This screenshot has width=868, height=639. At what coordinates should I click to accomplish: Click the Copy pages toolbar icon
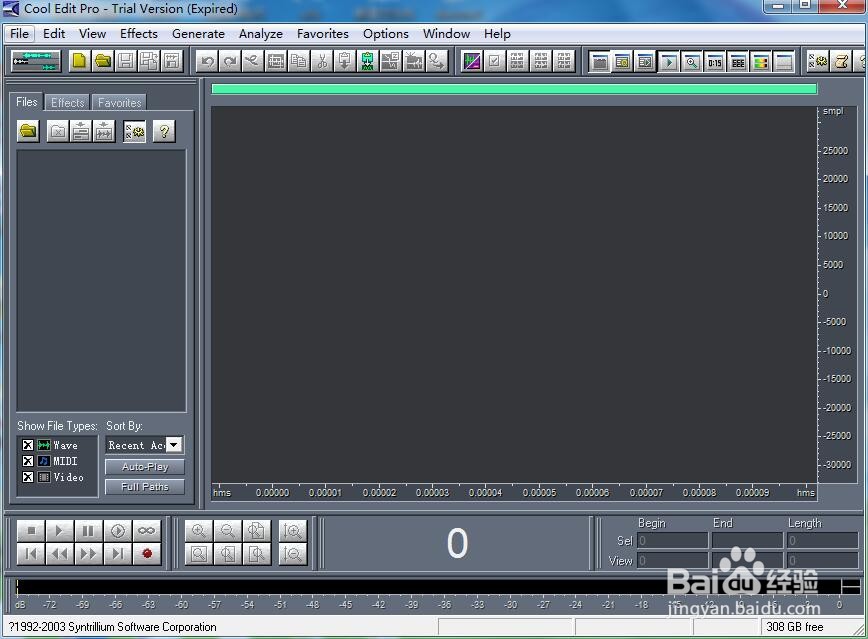(298, 61)
